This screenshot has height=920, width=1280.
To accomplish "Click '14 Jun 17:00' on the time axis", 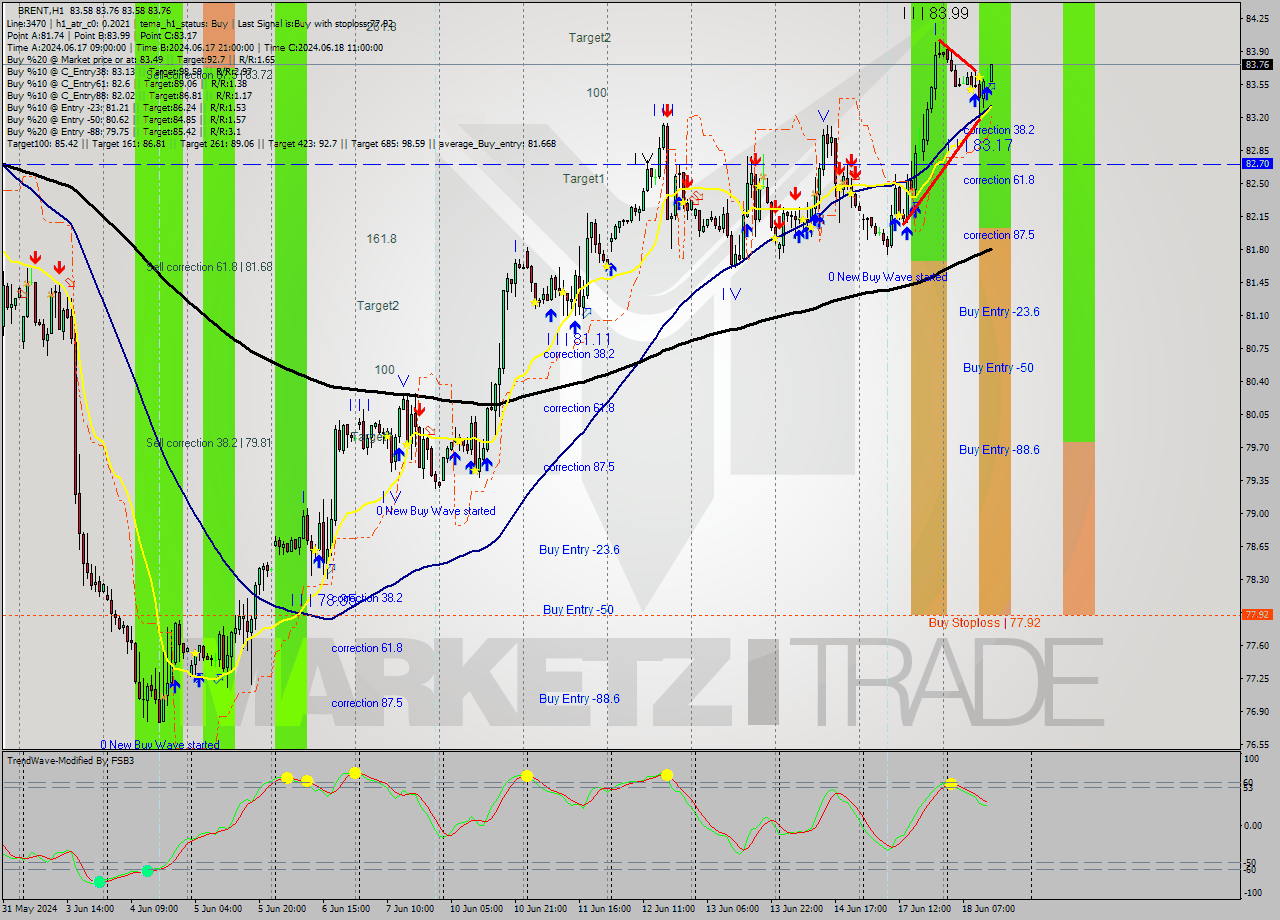I will tap(862, 908).
